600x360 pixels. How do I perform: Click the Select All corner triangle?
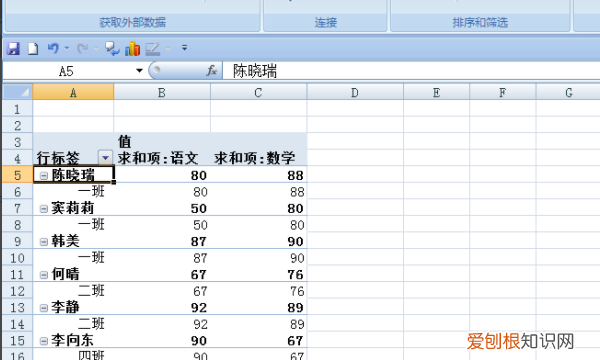[18, 92]
